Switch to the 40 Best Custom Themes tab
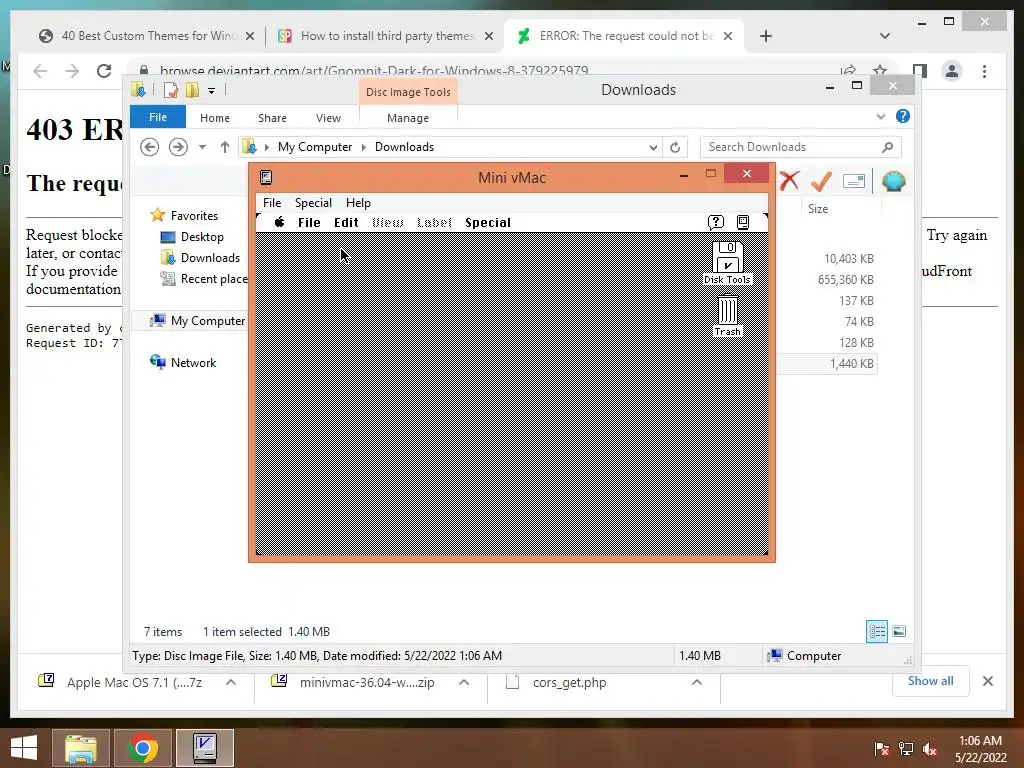1024x768 pixels. pyautogui.click(x=147, y=36)
